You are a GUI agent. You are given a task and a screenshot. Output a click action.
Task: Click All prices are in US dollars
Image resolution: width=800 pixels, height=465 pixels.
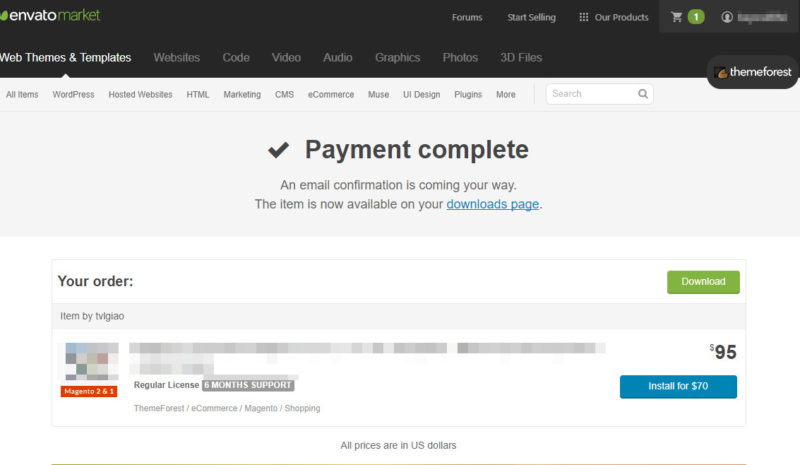(398, 445)
